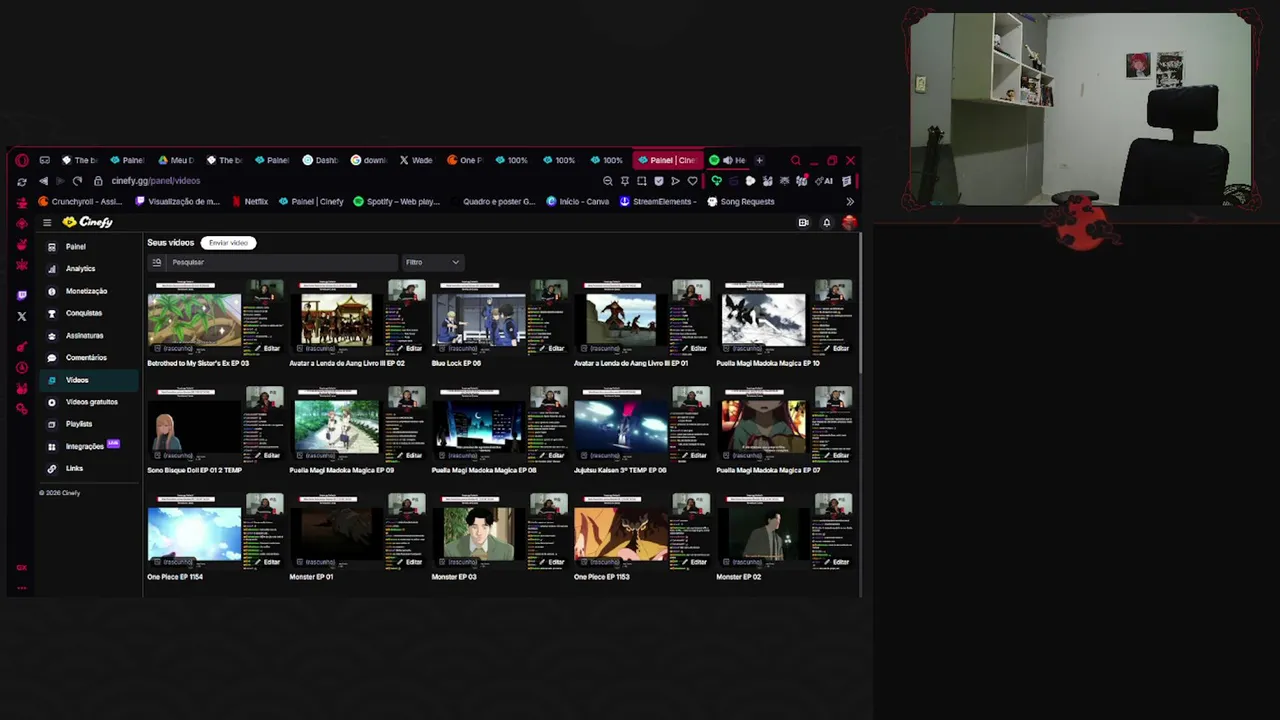
Task: Switch to the One Piece Crunchyroll tab
Action: [x=465, y=160]
